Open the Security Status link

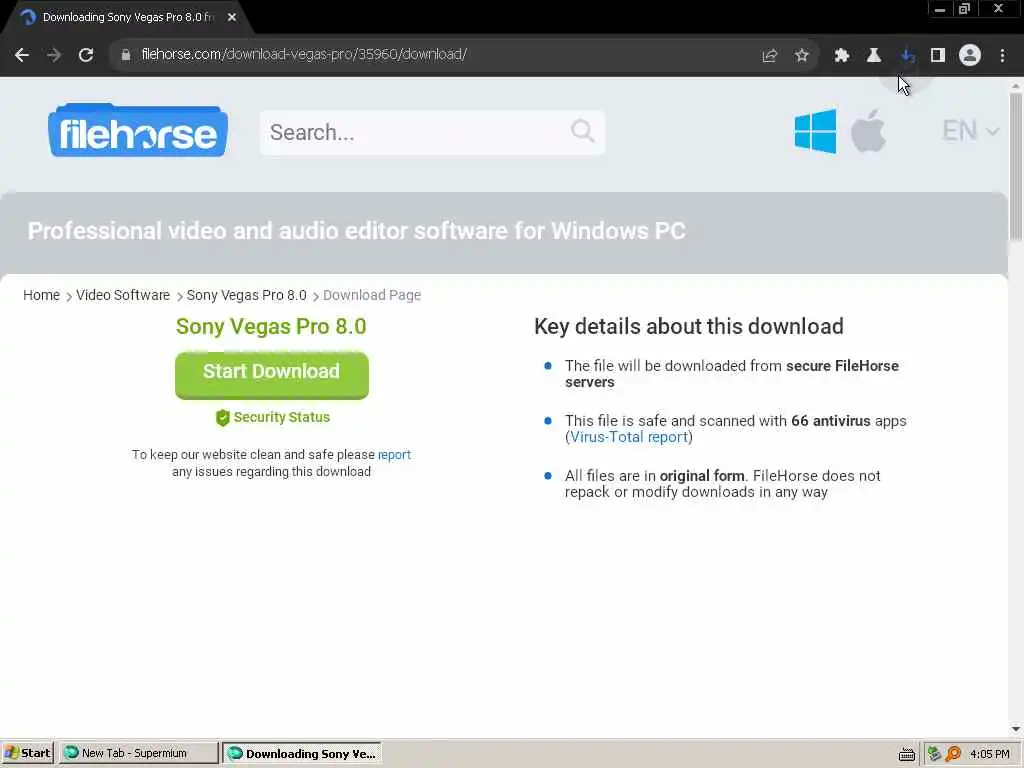281,417
